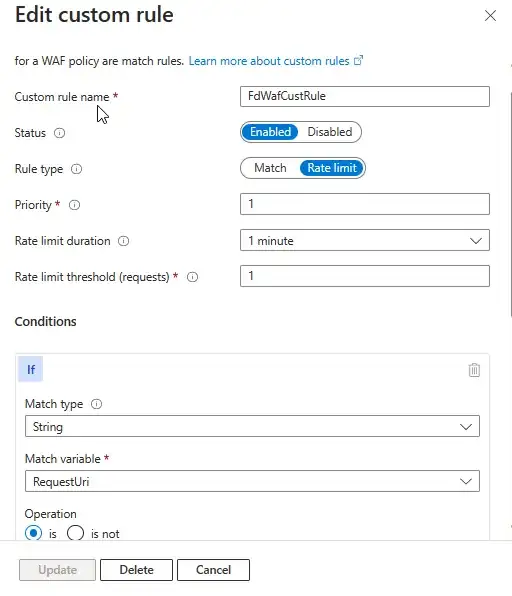
Task: Click the Match type info icon
Action: (97, 404)
